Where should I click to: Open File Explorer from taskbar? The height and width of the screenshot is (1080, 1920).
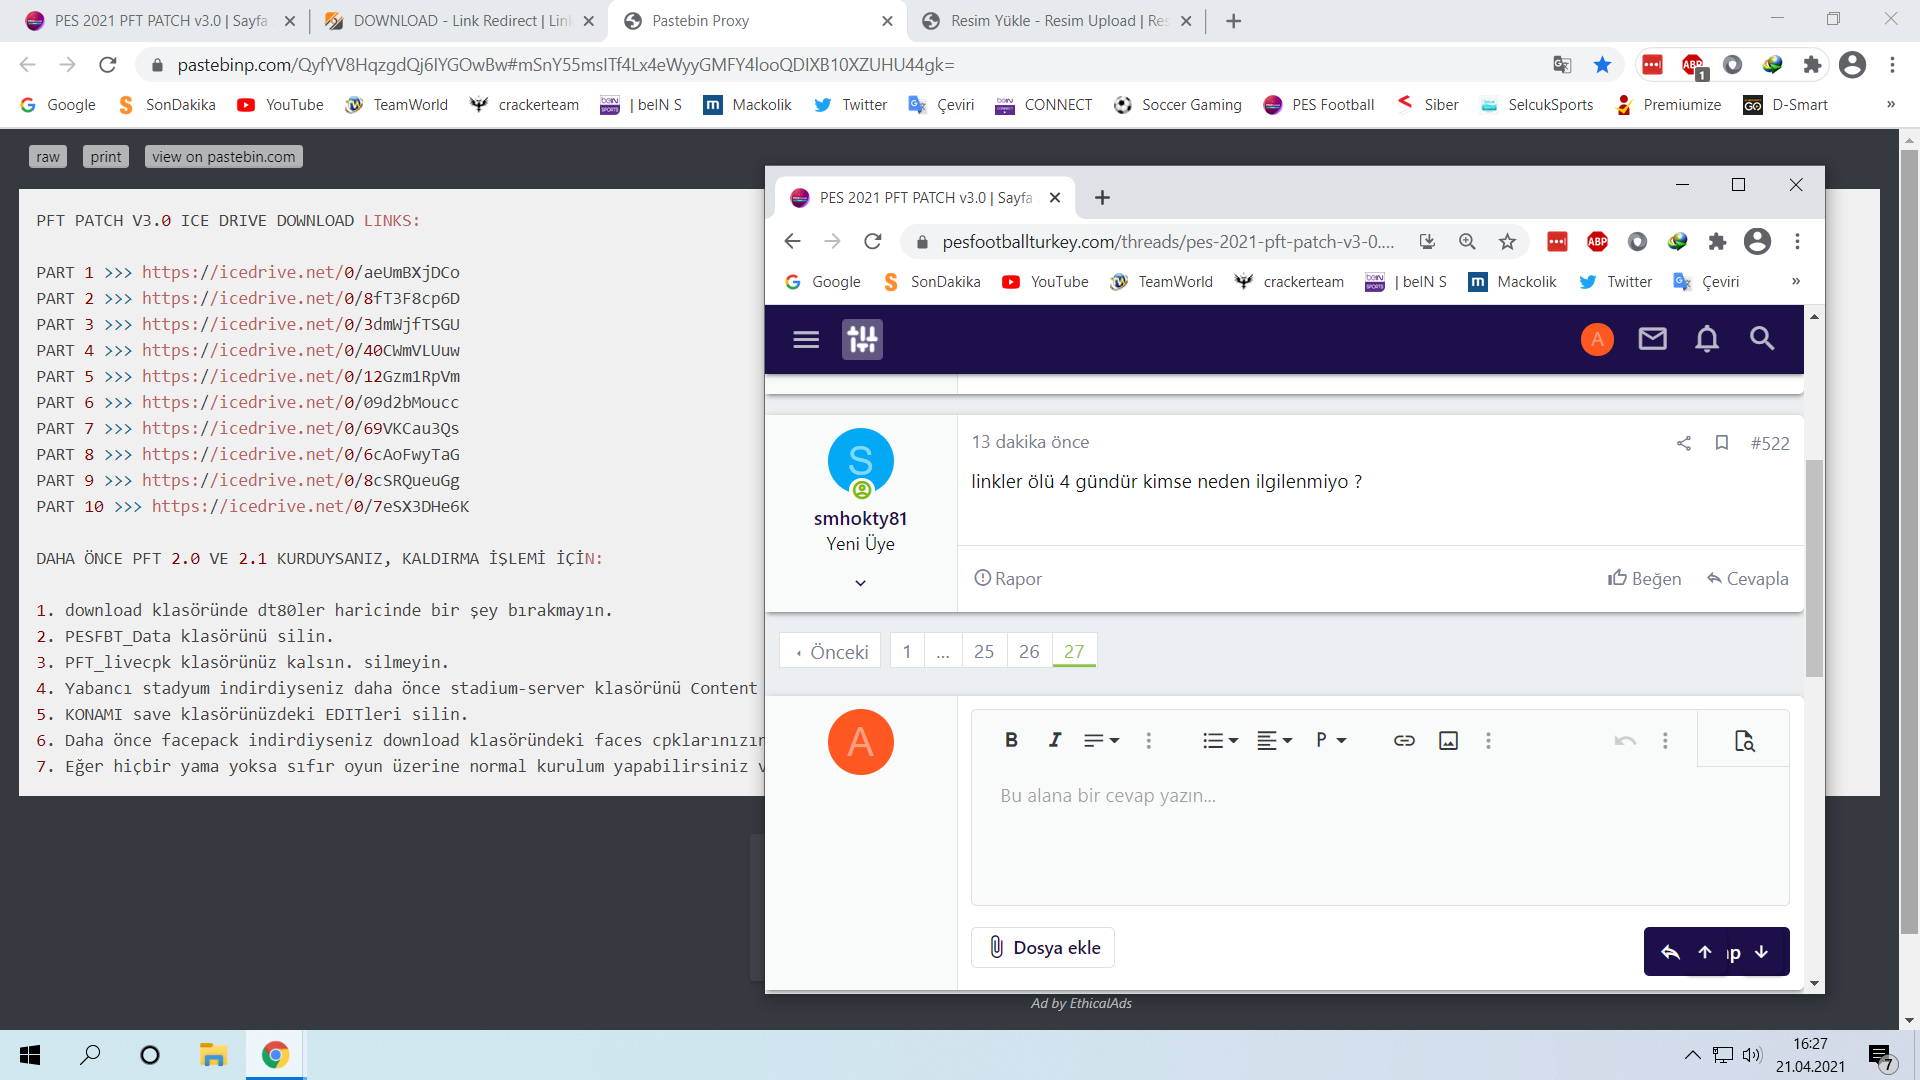213,1055
